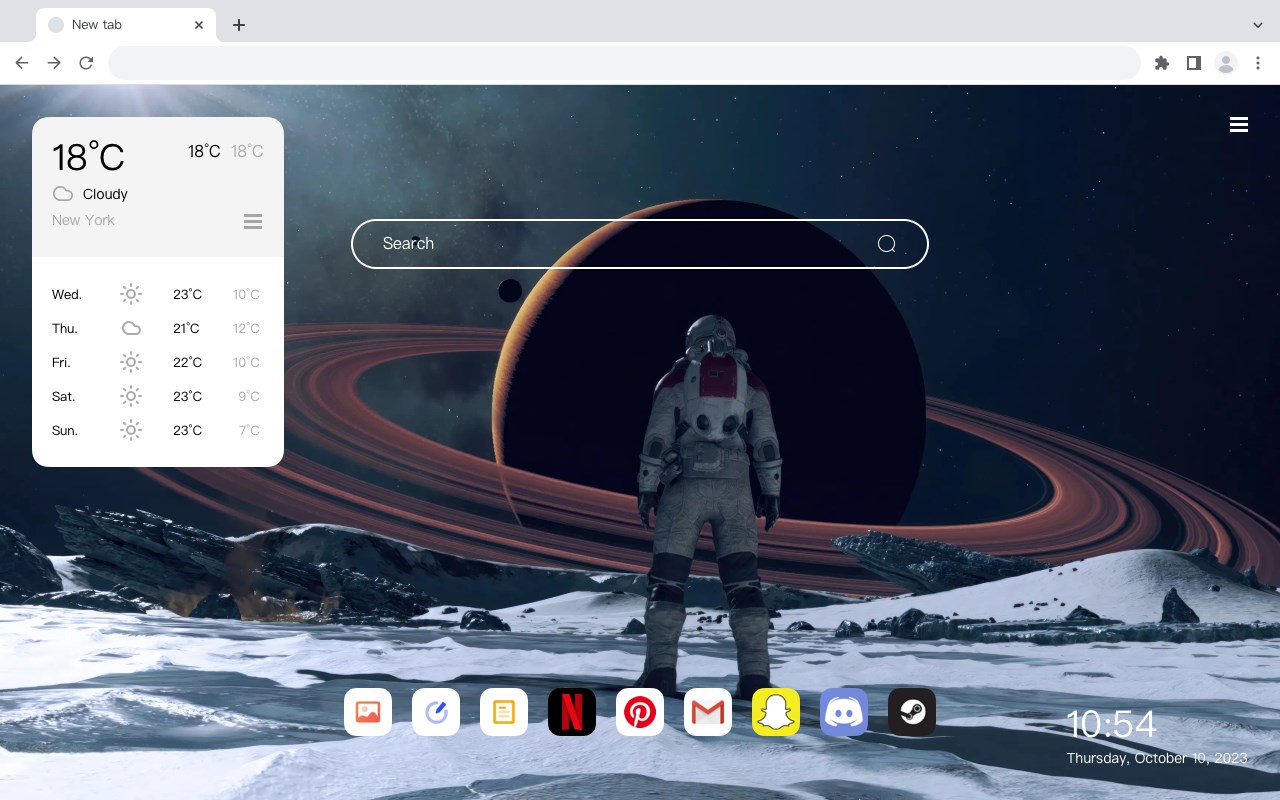Open the Chrome extensions puzzle icon

pos(1162,63)
